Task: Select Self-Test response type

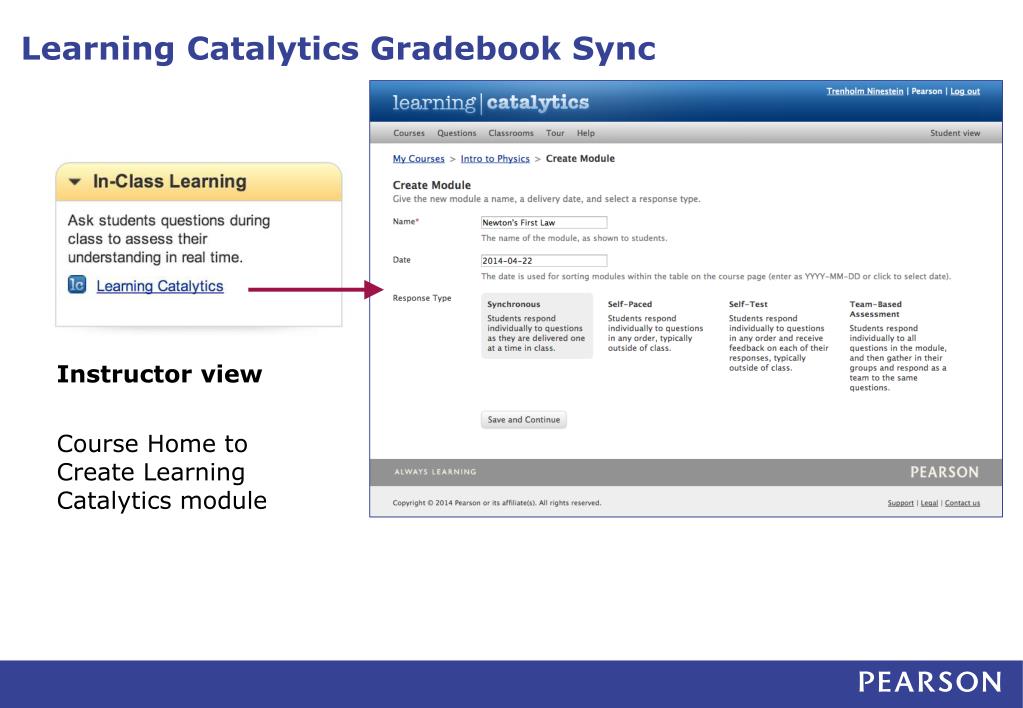Action: pyautogui.click(x=778, y=335)
